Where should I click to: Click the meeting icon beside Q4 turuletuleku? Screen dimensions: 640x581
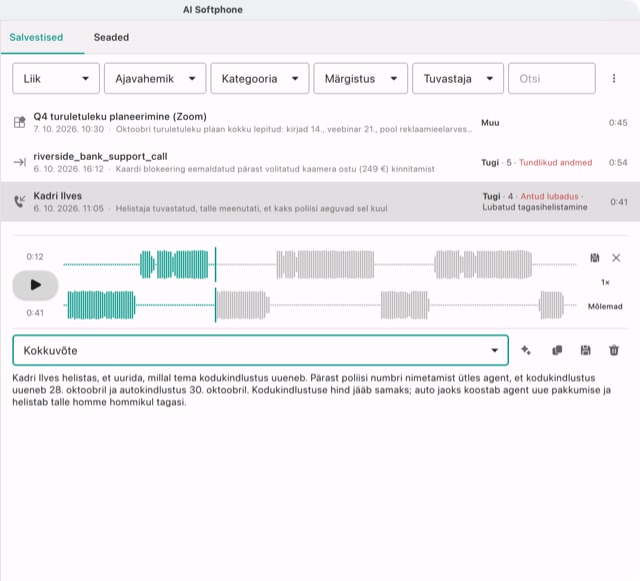(20, 122)
